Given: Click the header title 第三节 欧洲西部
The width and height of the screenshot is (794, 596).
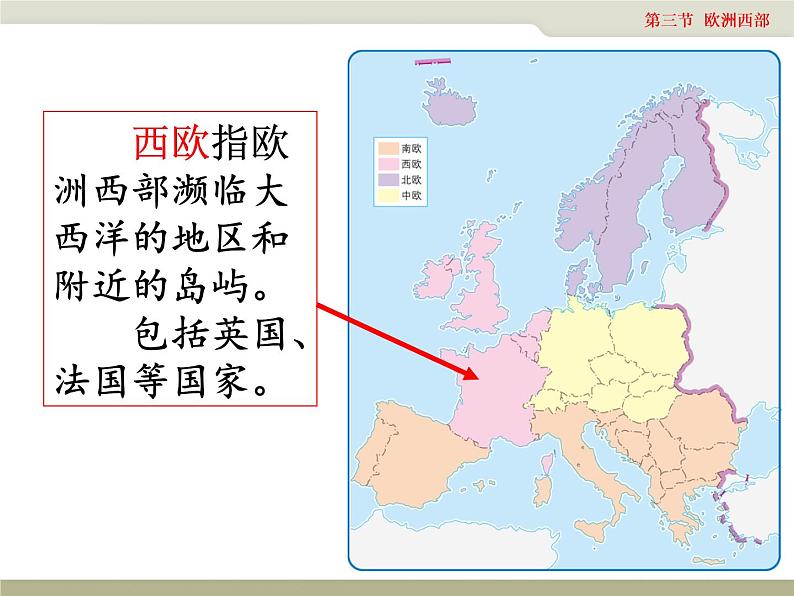Looking at the screenshot, I should coord(707,20).
